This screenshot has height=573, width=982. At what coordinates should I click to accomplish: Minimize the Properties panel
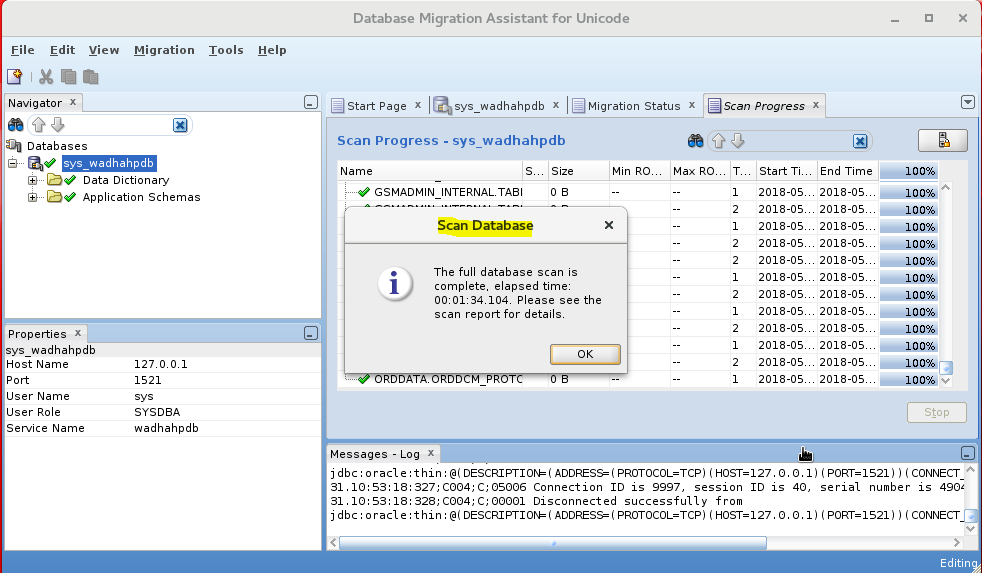click(311, 333)
